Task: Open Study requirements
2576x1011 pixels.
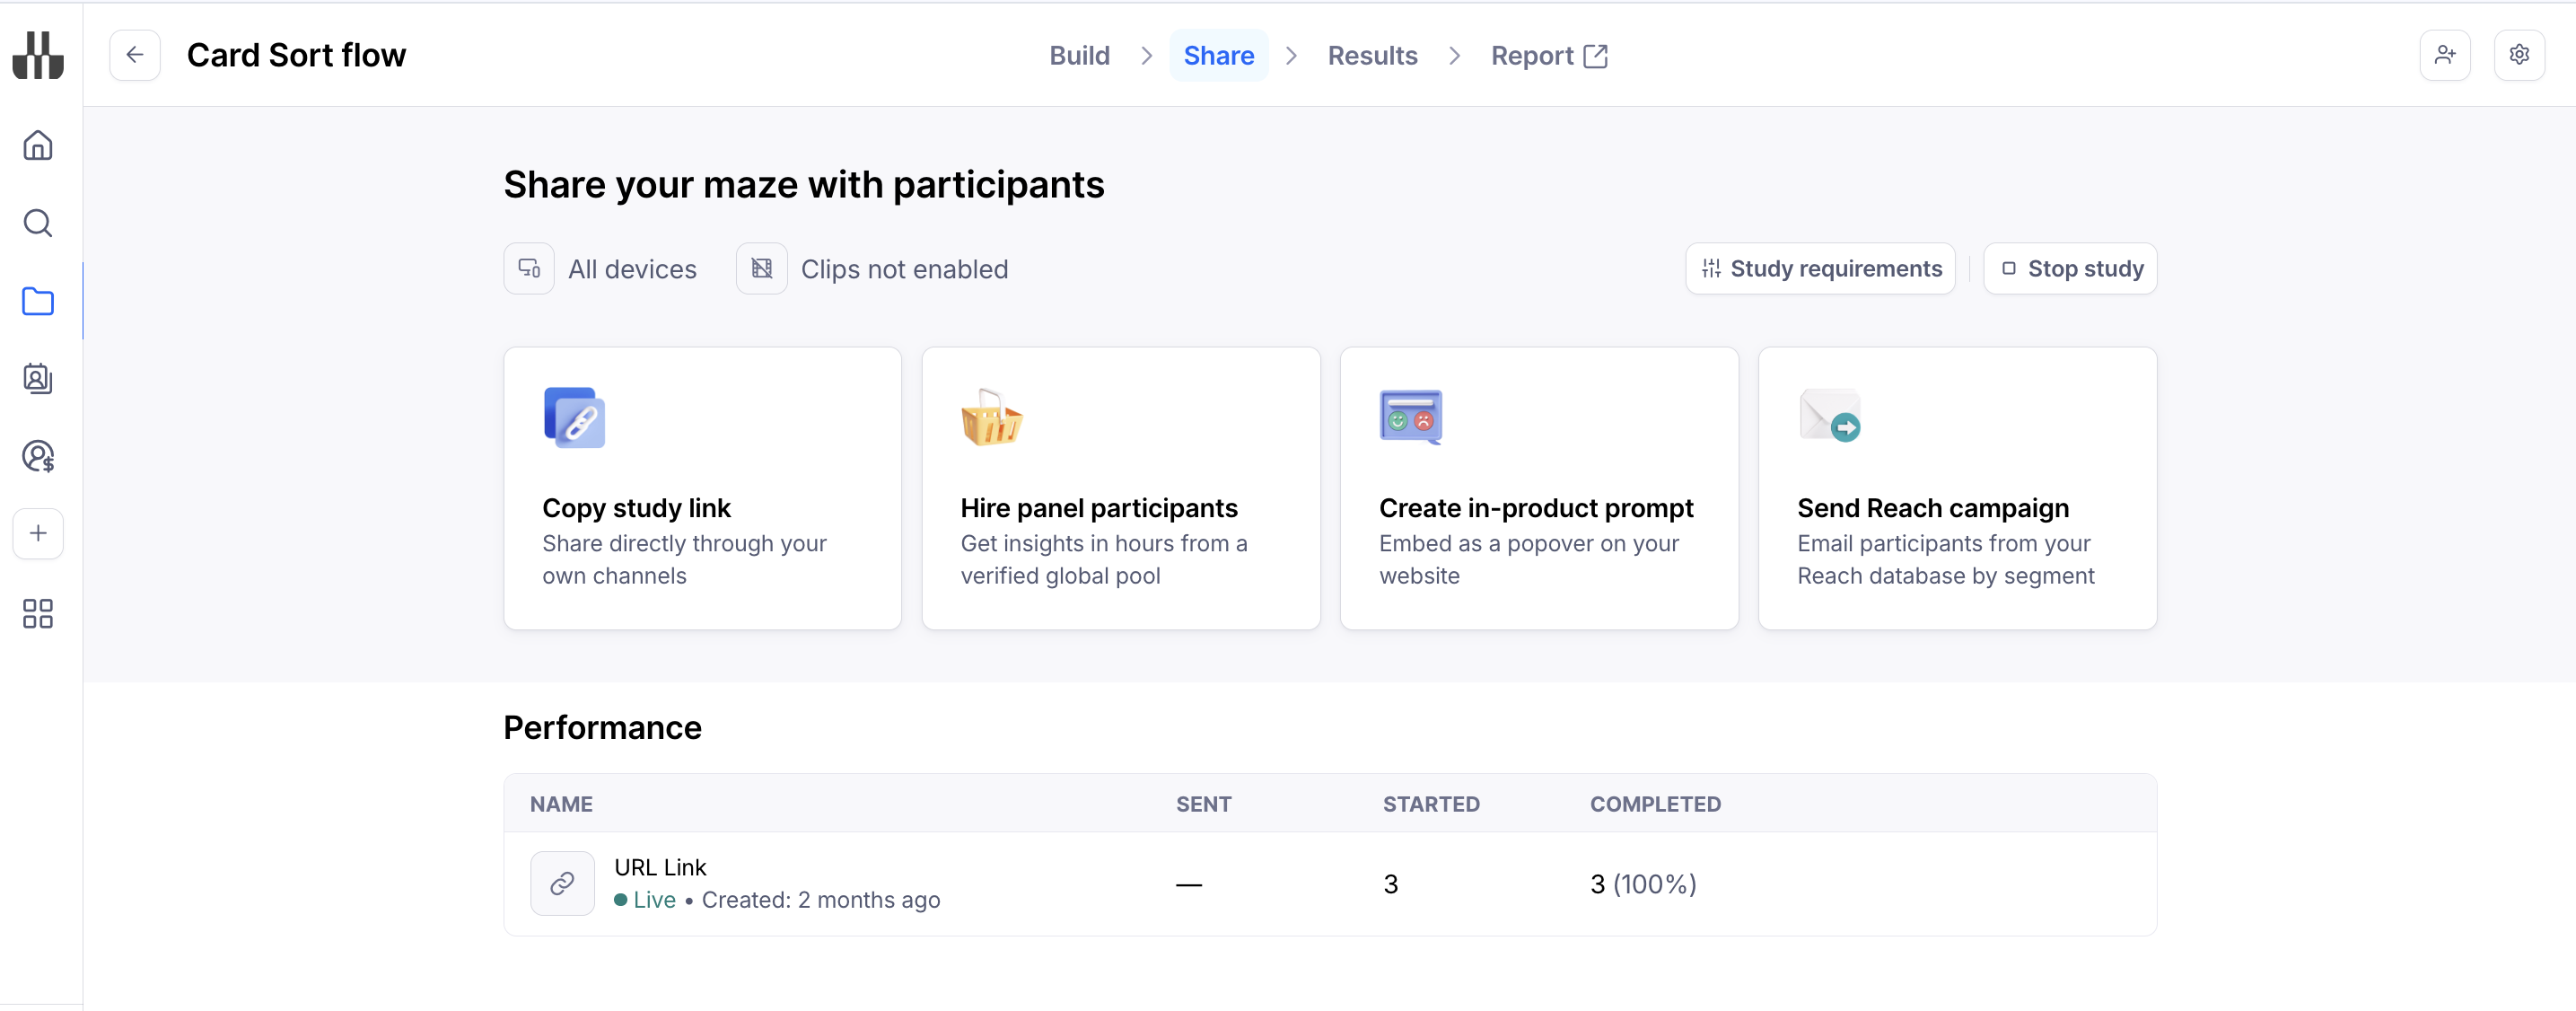Action: coord(1820,269)
